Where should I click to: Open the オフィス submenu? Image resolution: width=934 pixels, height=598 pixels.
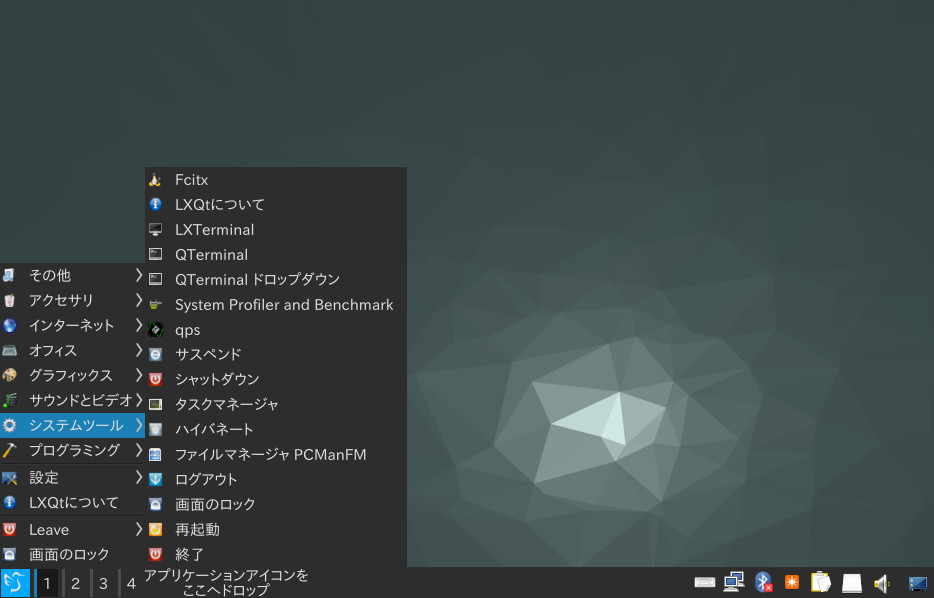72,350
